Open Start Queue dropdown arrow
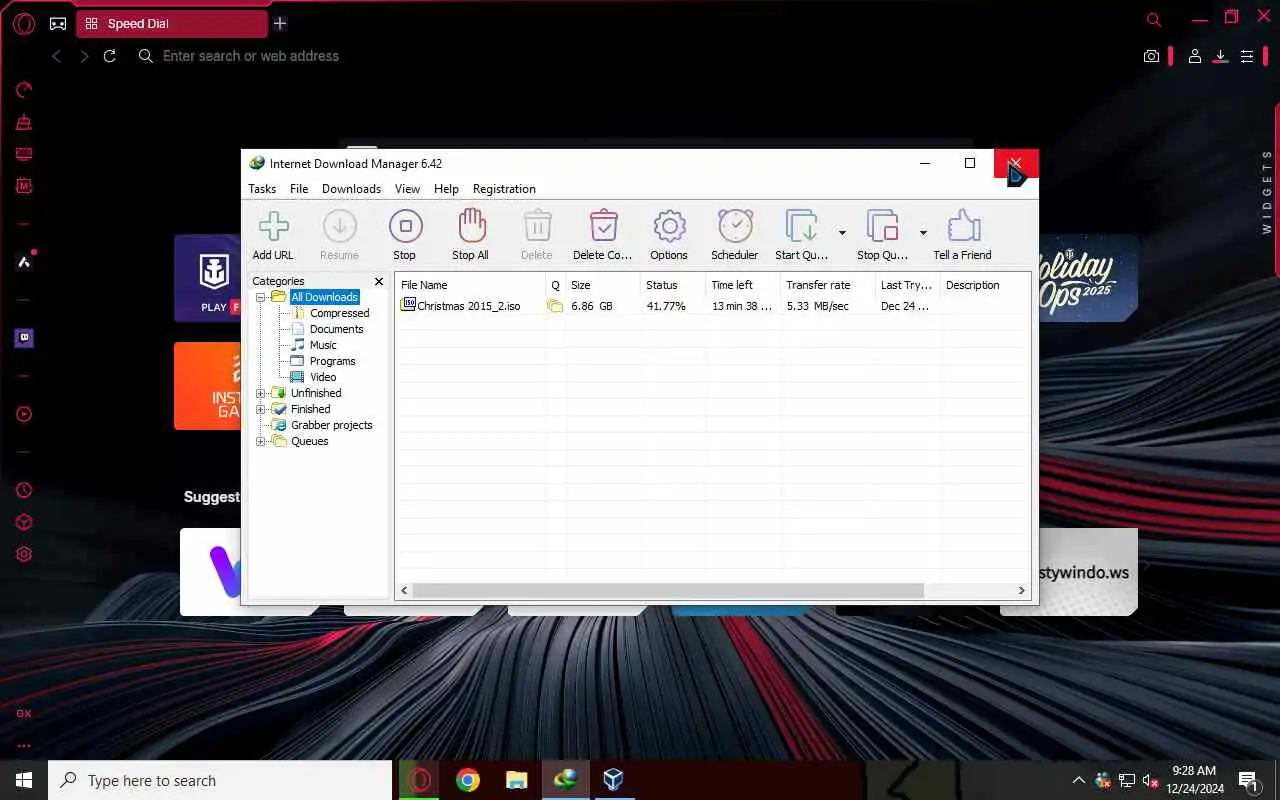This screenshot has width=1280, height=800. (x=842, y=233)
